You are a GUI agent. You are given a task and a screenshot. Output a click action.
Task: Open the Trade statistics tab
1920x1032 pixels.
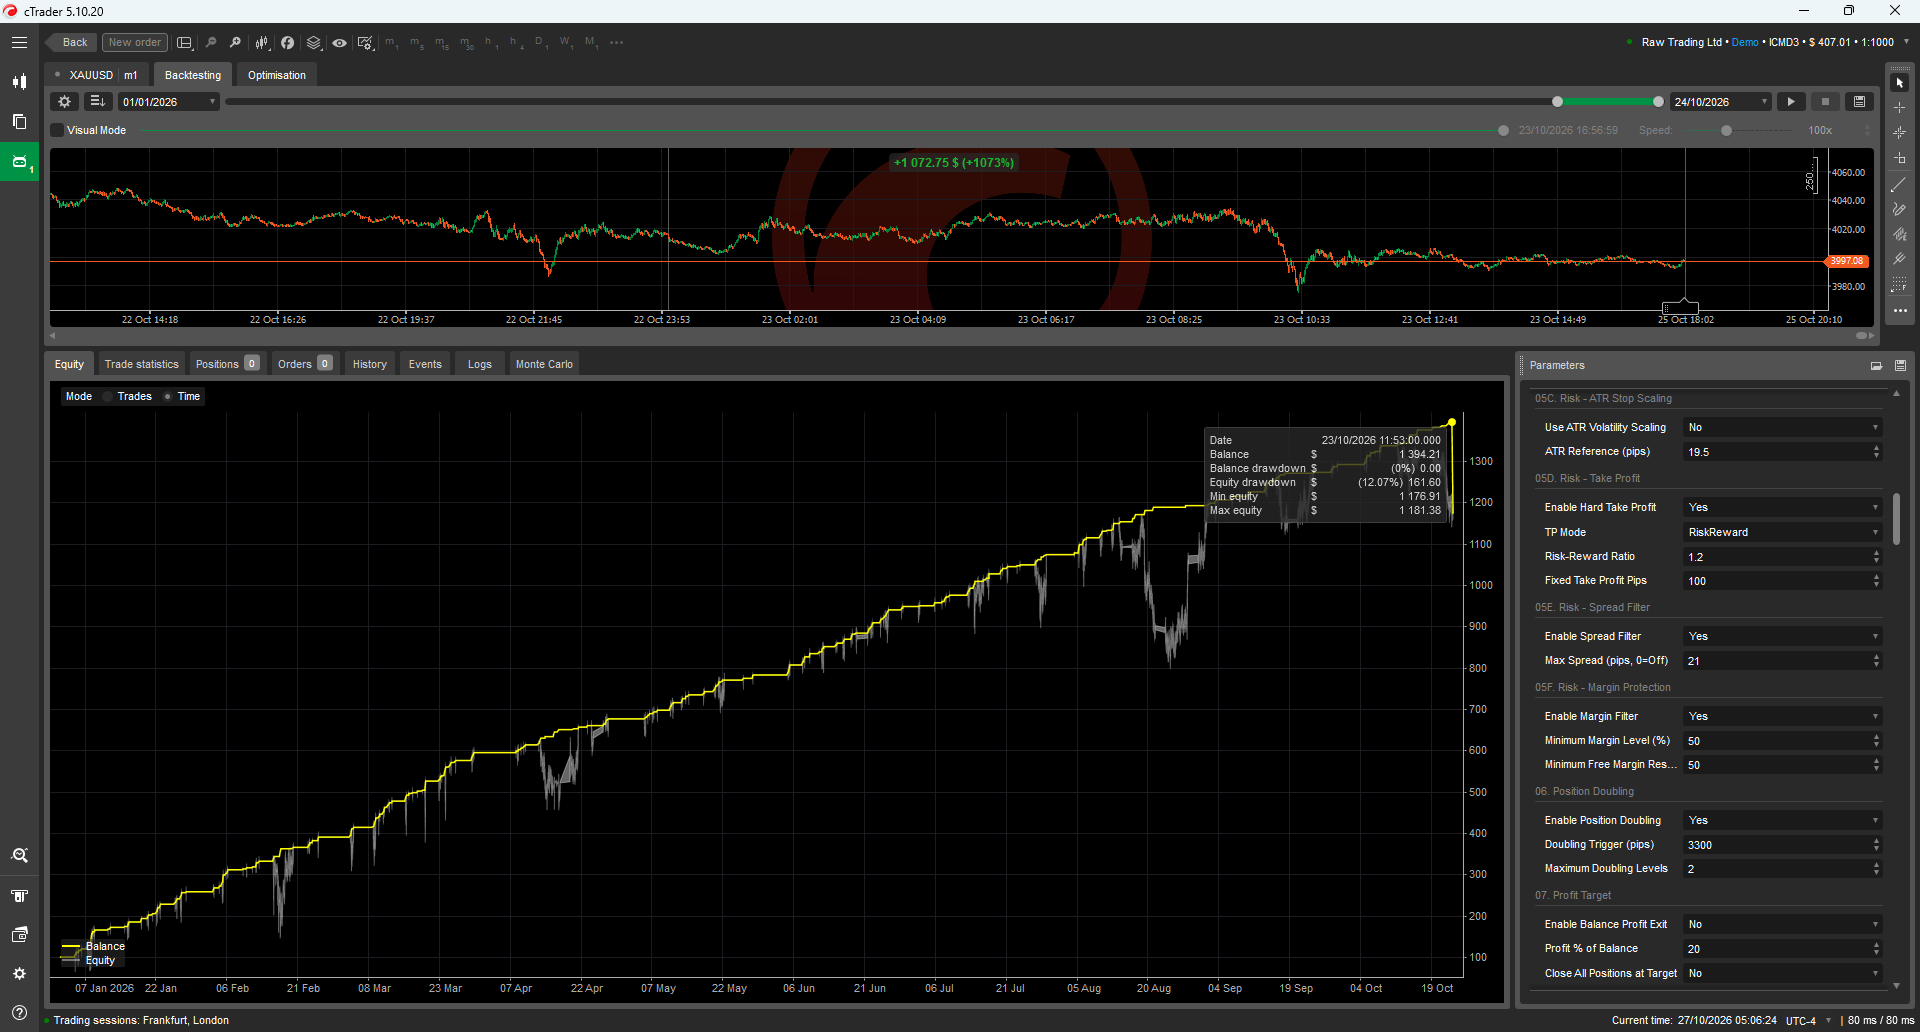coord(141,364)
